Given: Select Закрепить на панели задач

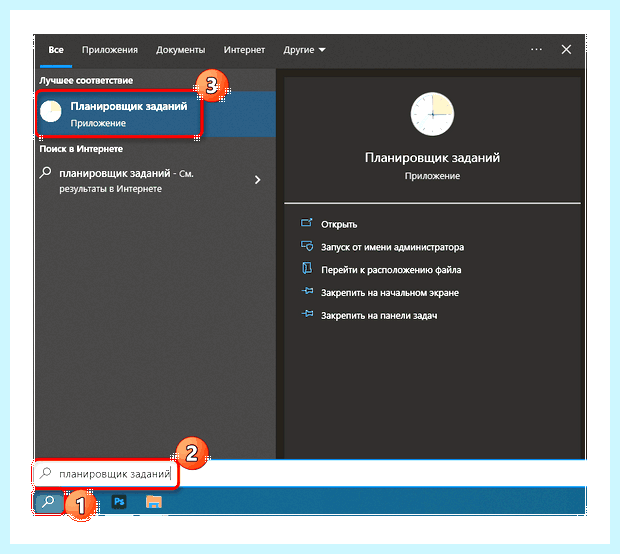Looking at the screenshot, I should [x=379, y=316].
